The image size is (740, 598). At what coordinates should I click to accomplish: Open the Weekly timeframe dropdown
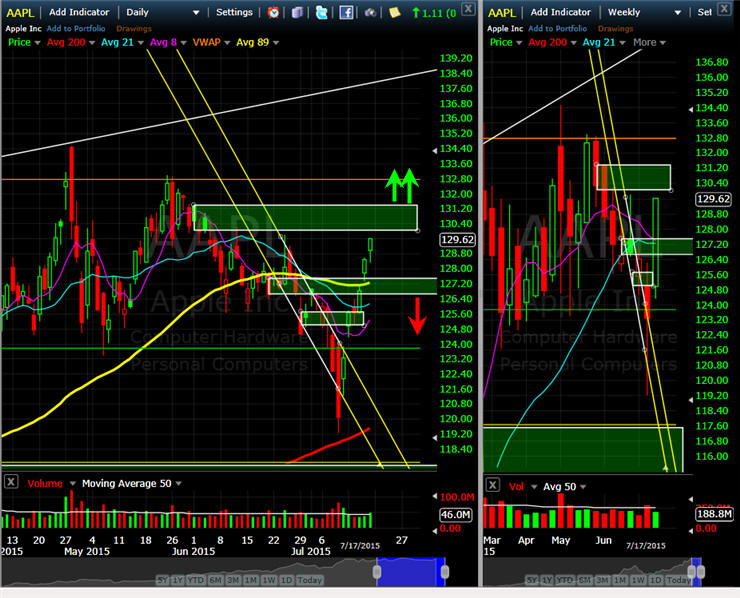pyautogui.click(x=678, y=13)
